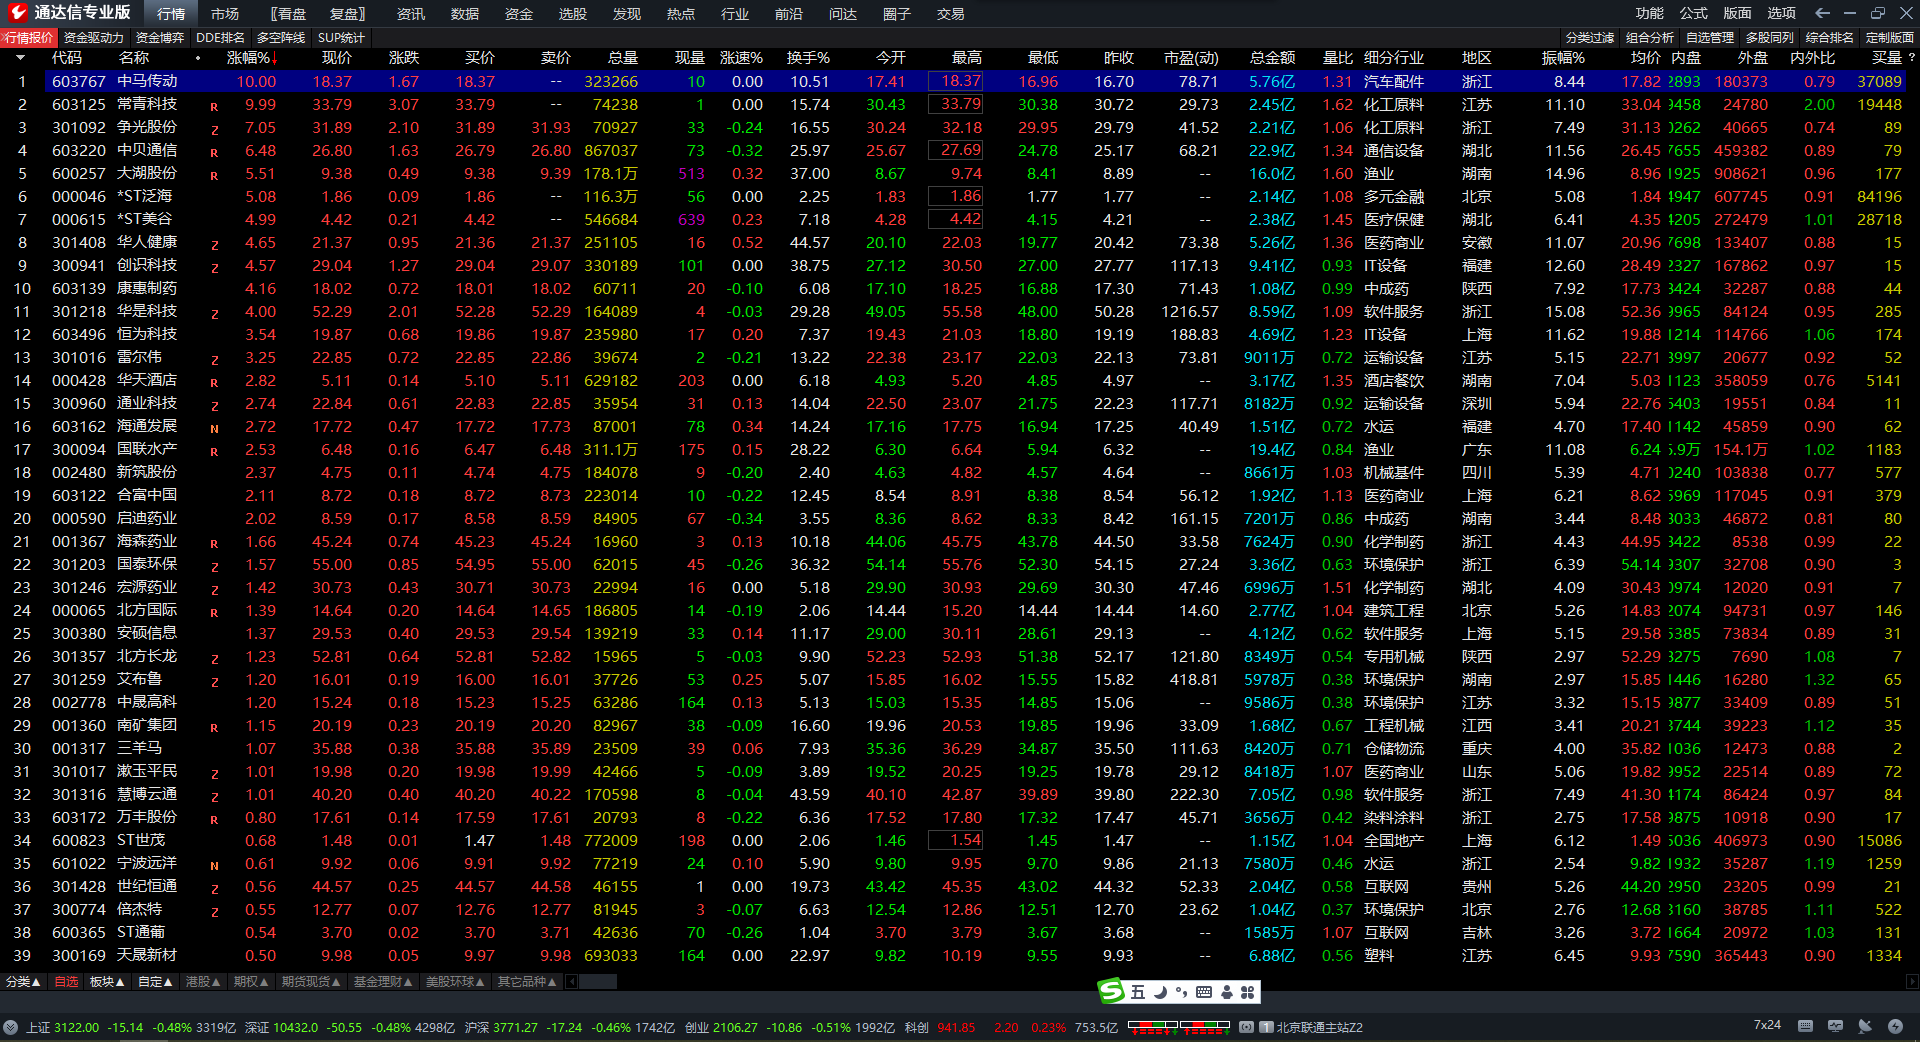Sort by the 总金额 column header
1920x1042 pixels.
1272,58
